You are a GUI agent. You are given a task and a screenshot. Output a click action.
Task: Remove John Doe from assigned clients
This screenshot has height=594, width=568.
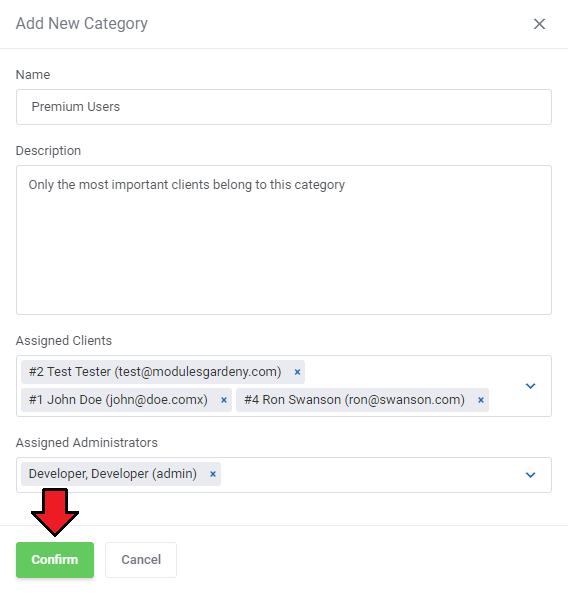click(224, 400)
